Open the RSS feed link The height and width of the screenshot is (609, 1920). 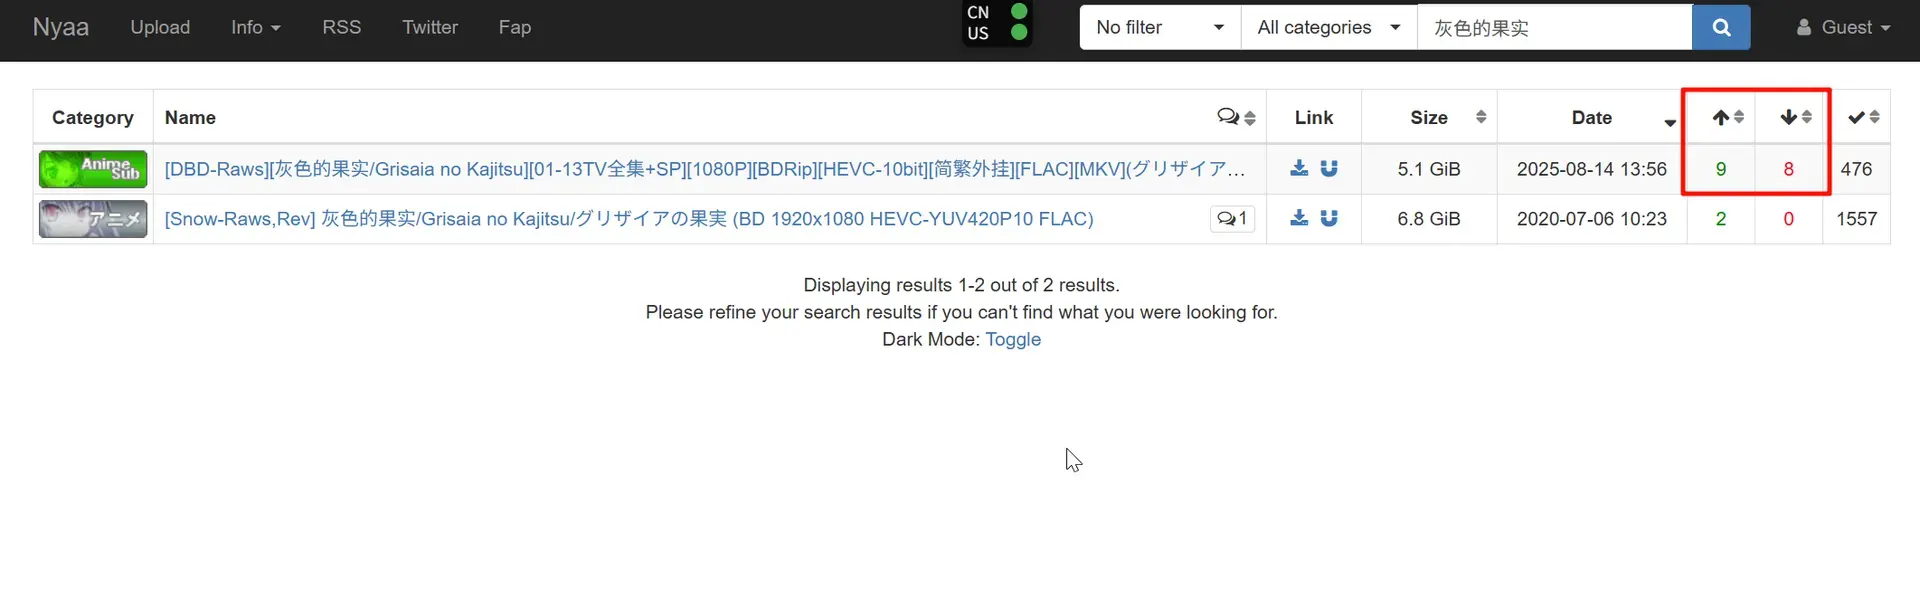(x=341, y=27)
